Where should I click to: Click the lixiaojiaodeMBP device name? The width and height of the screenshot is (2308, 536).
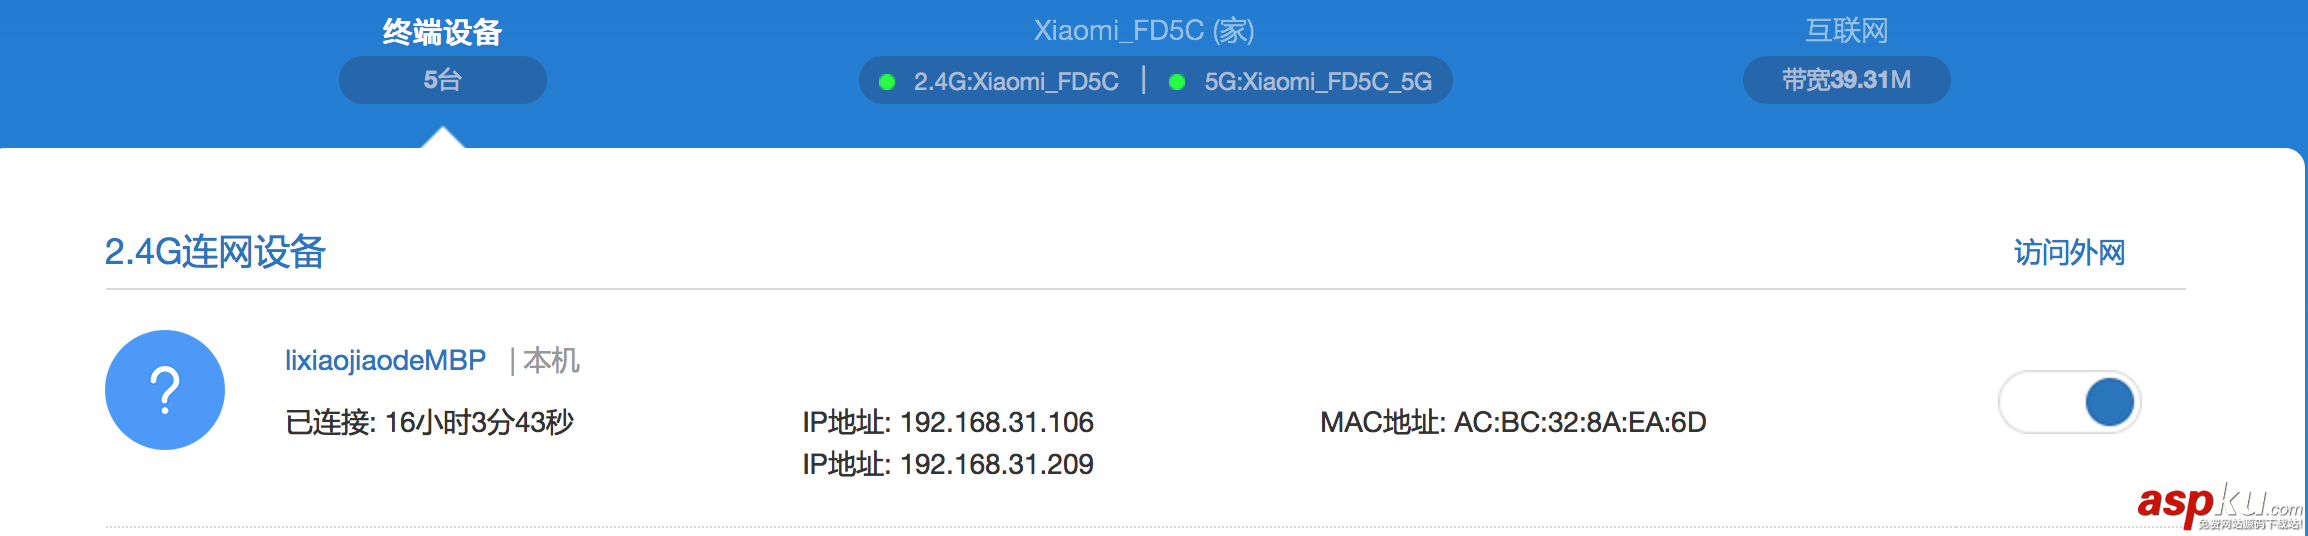pos(385,360)
